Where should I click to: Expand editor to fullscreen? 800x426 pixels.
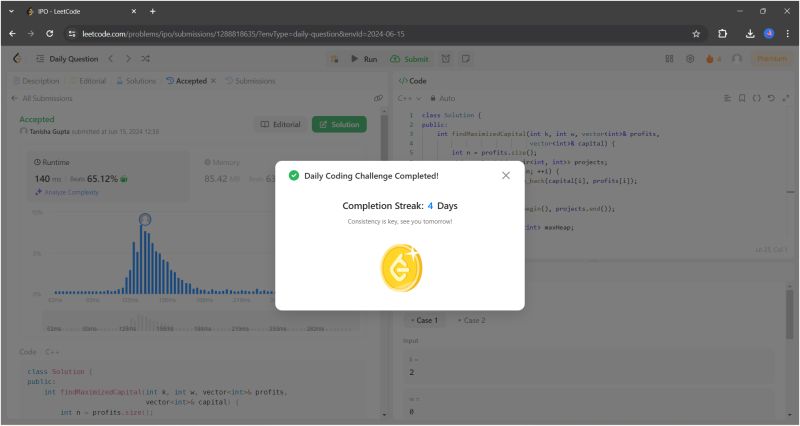pyautogui.click(x=786, y=98)
